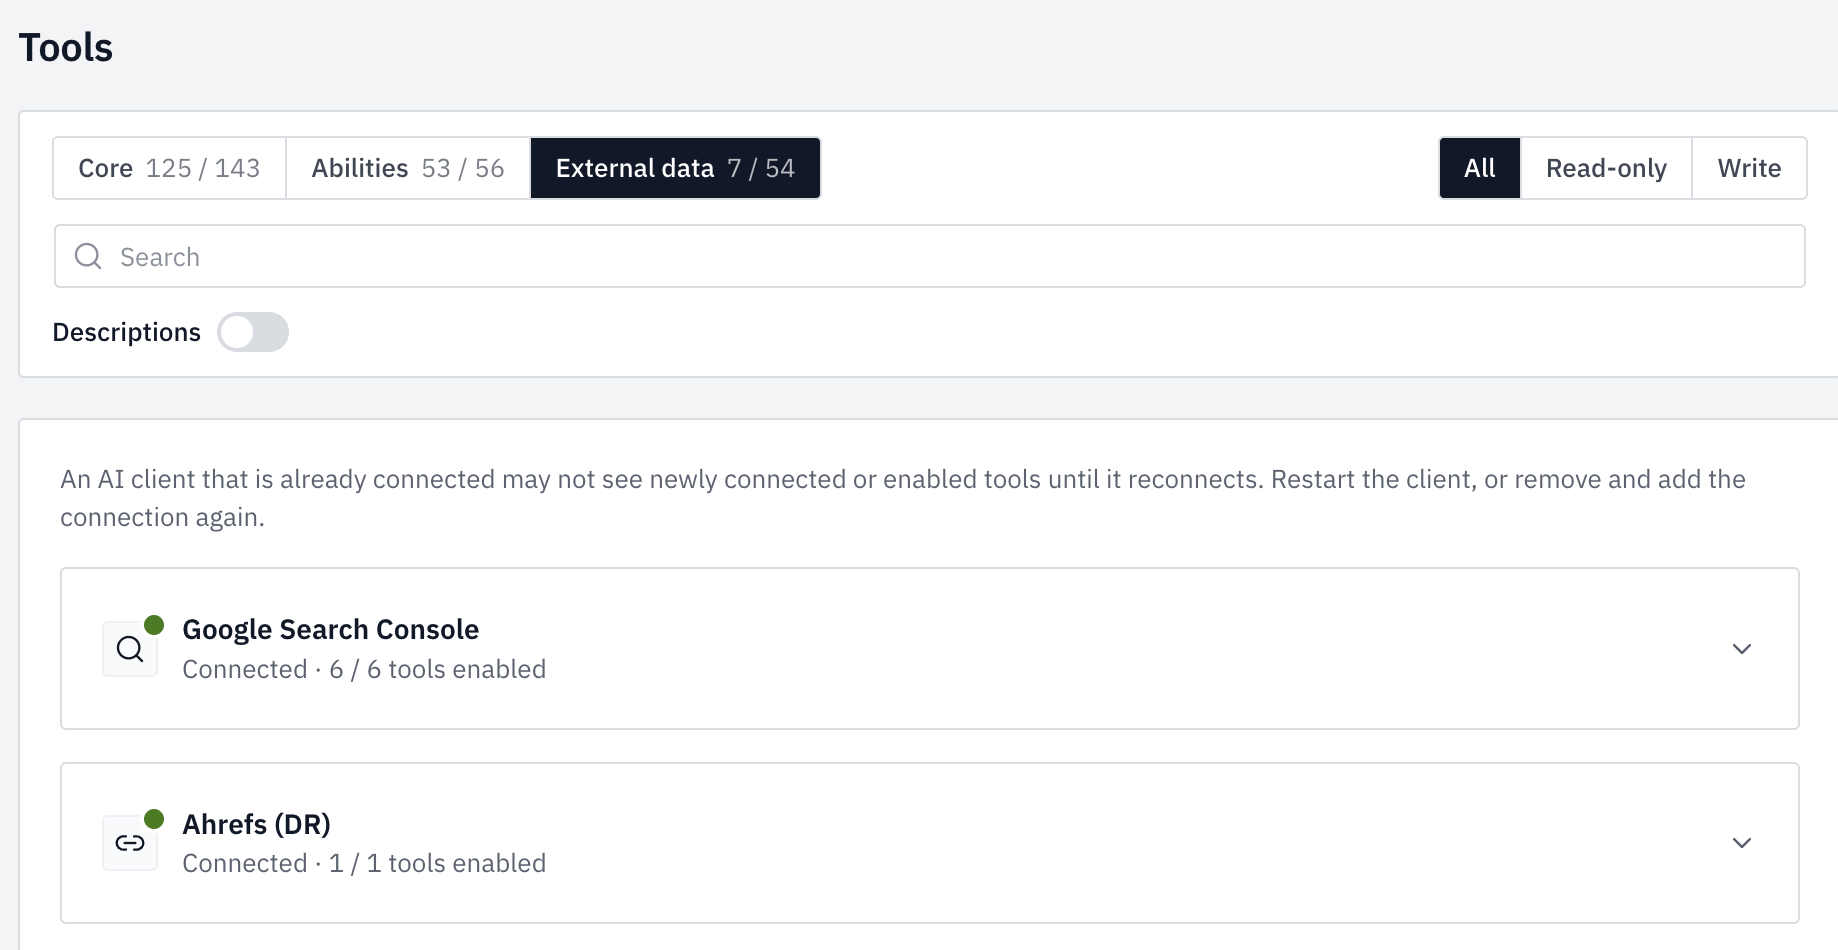Select the All filter button
The image size is (1838, 950).
pyautogui.click(x=1480, y=168)
